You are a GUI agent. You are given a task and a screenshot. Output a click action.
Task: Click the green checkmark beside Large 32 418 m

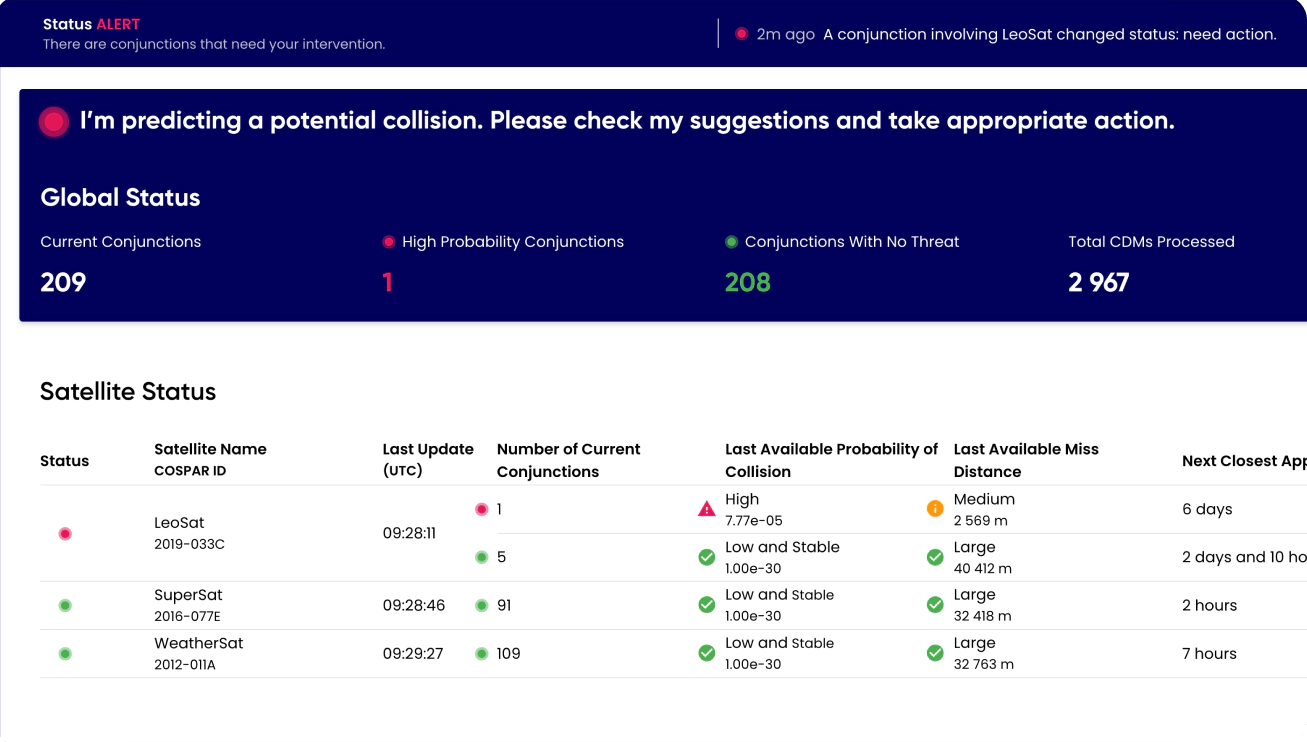tap(935, 605)
